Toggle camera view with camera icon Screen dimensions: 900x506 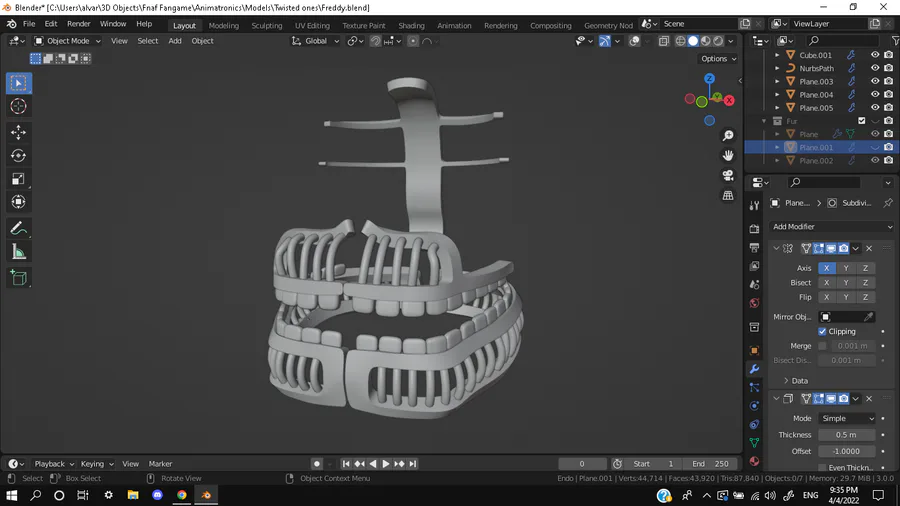(x=728, y=176)
